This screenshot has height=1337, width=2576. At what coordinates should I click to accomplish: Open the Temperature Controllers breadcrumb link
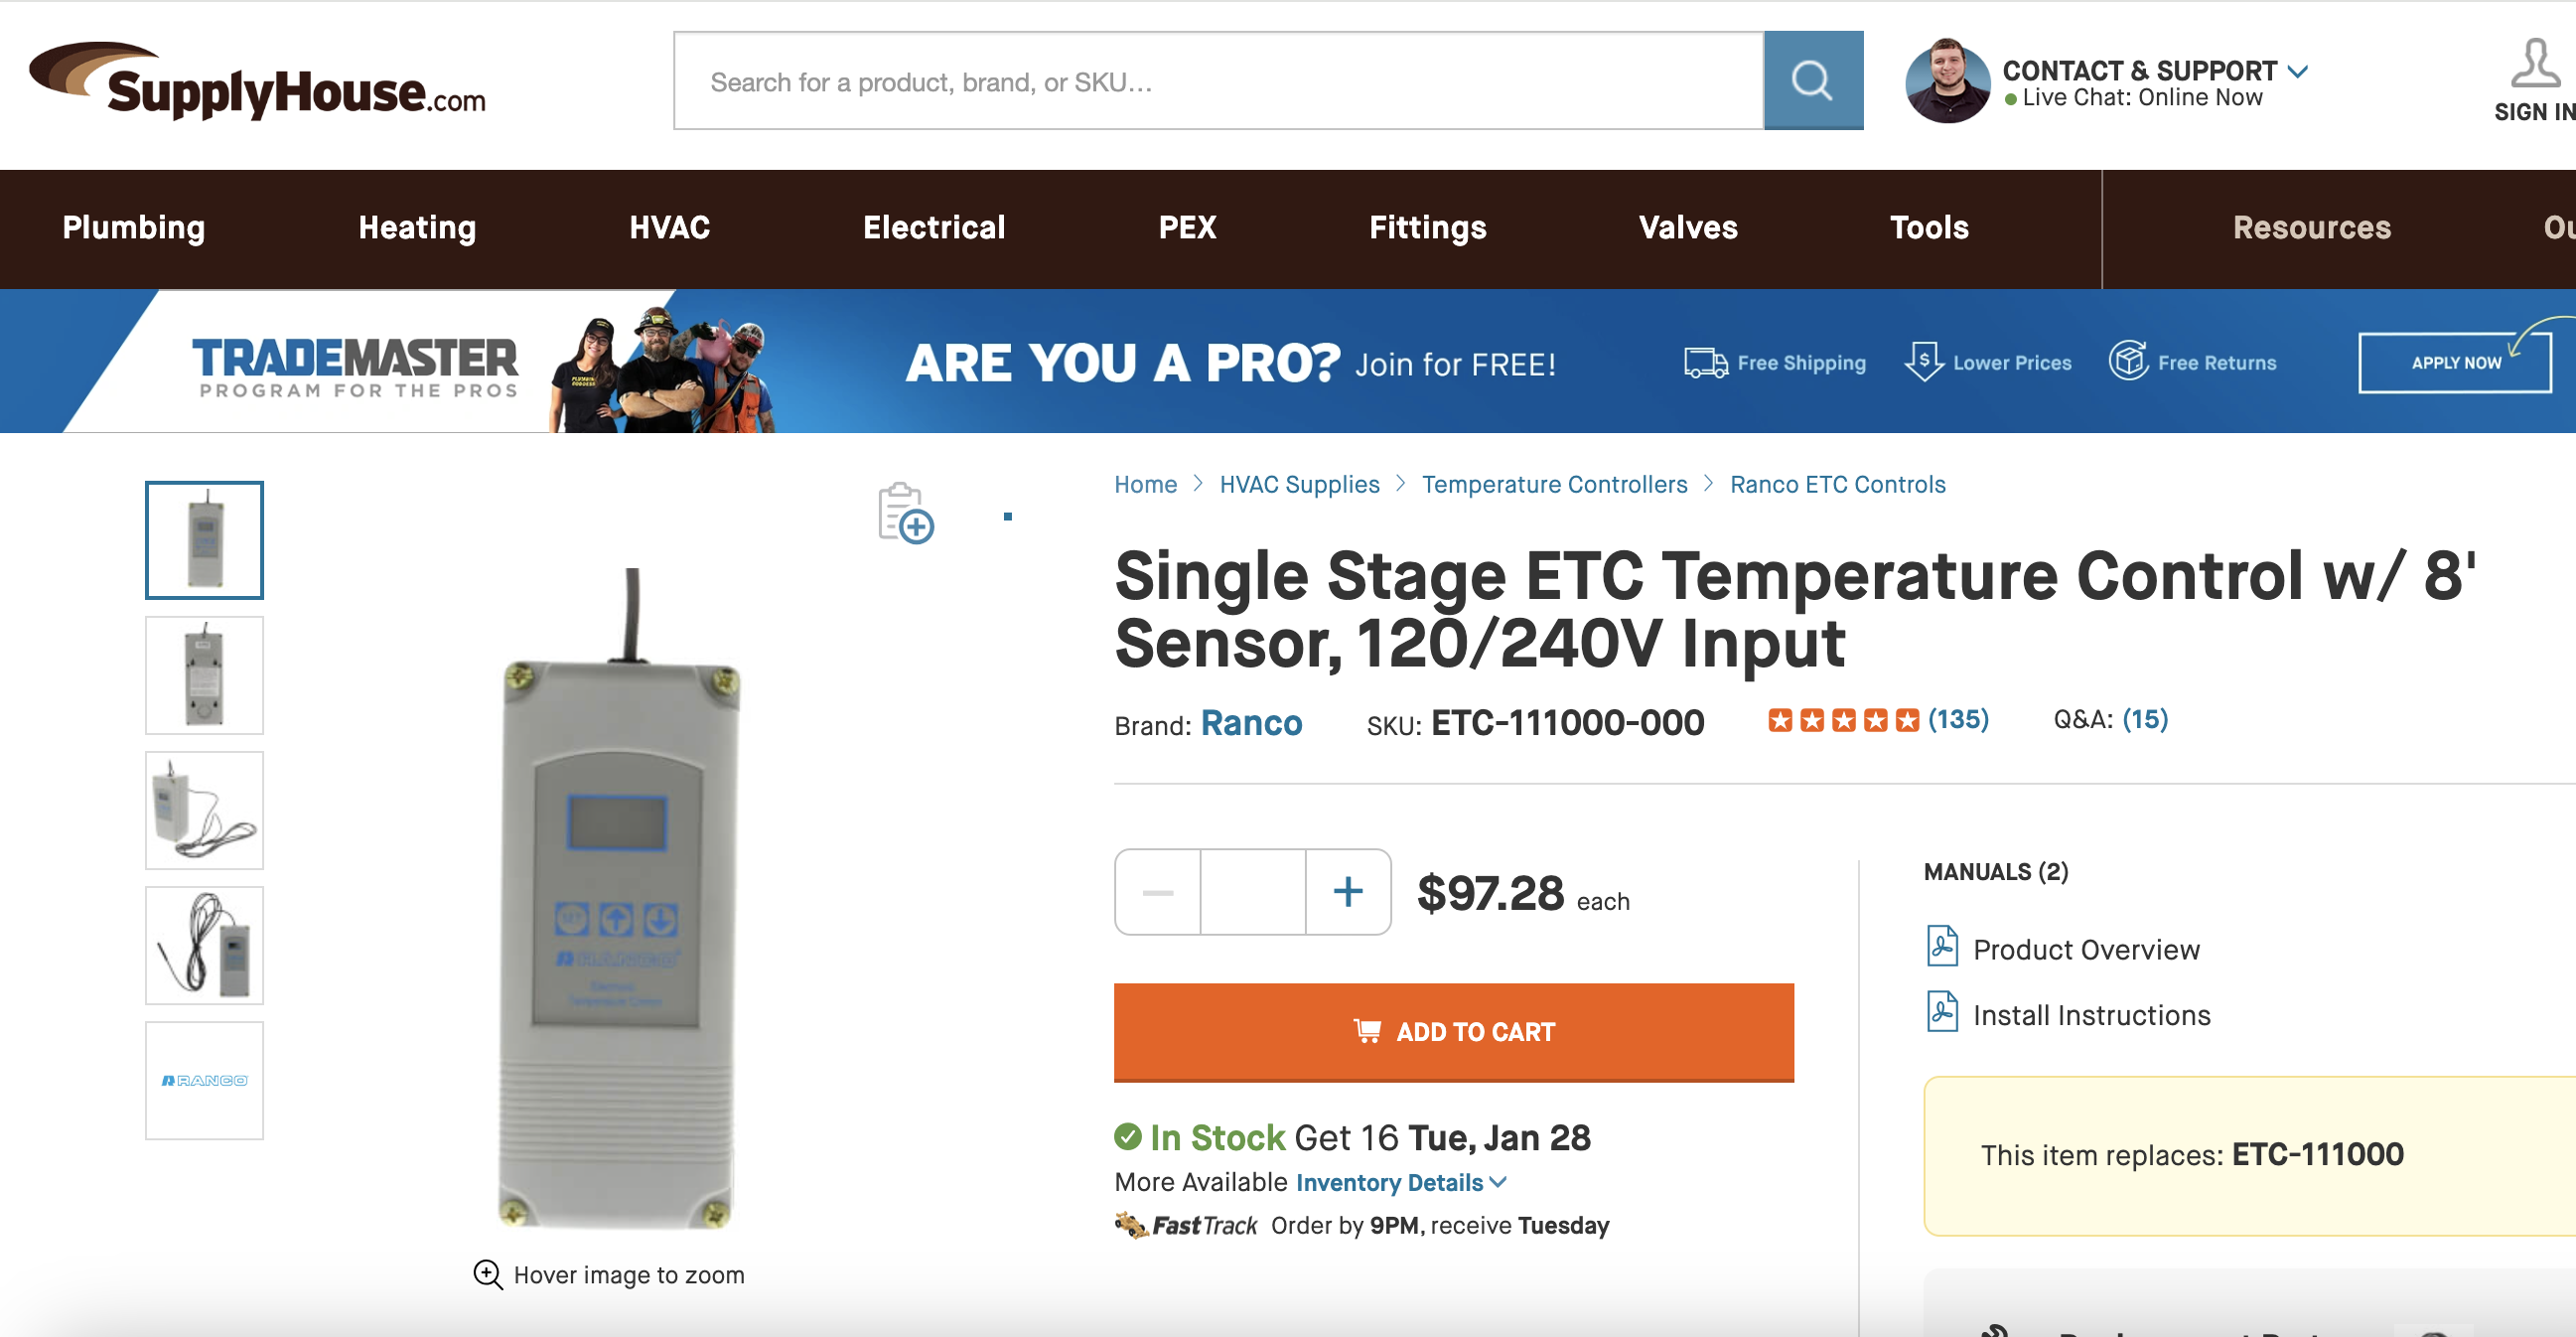click(x=1554, y=485)
